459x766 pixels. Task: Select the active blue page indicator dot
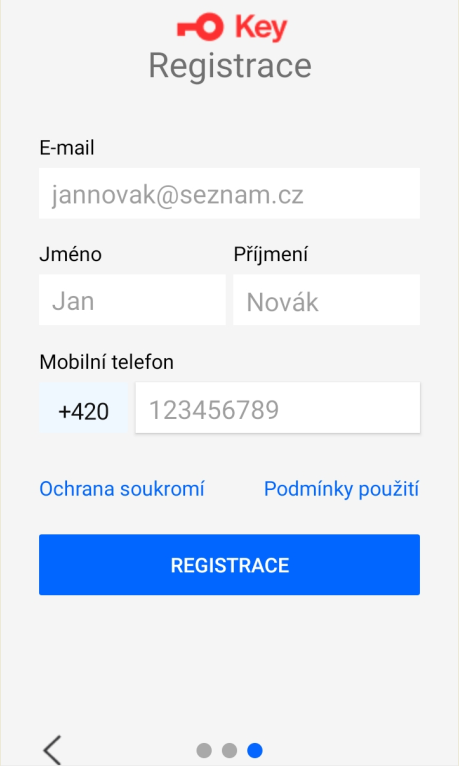point(255,750)
